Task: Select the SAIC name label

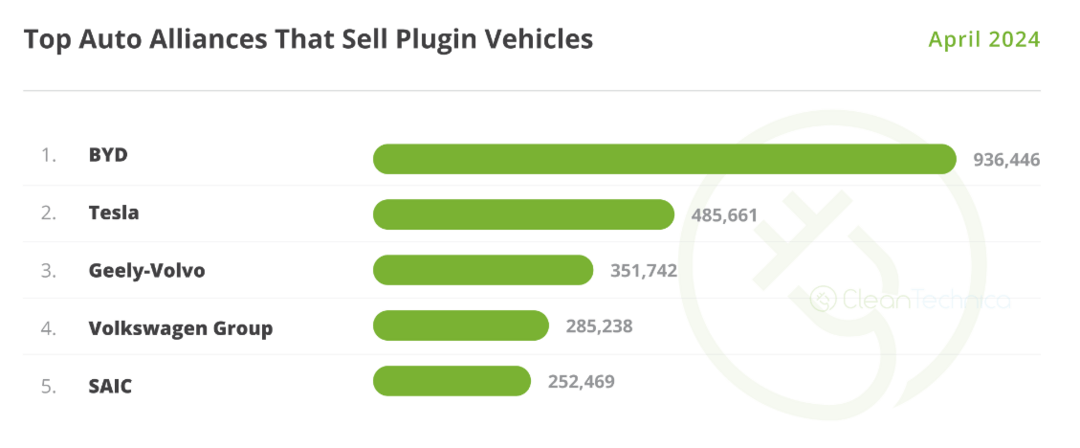Action: pos(110,386)
